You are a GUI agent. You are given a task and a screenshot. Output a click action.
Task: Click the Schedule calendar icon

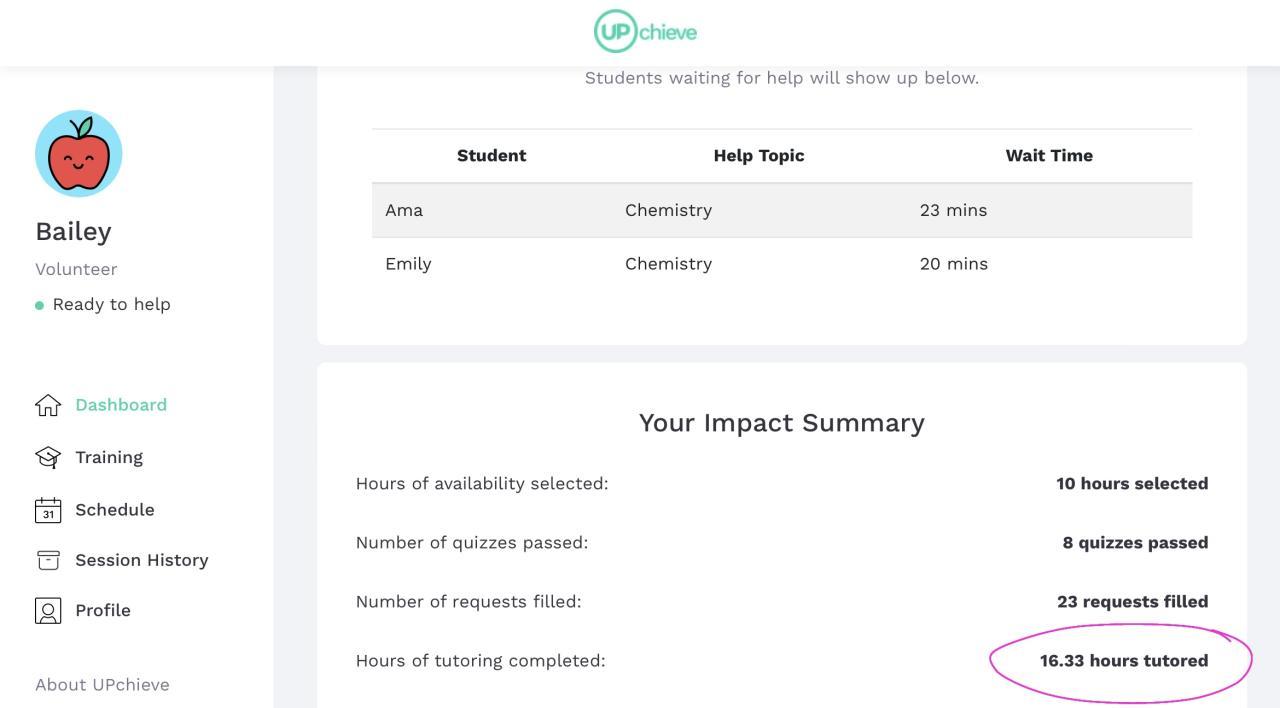tap(48, 510)
